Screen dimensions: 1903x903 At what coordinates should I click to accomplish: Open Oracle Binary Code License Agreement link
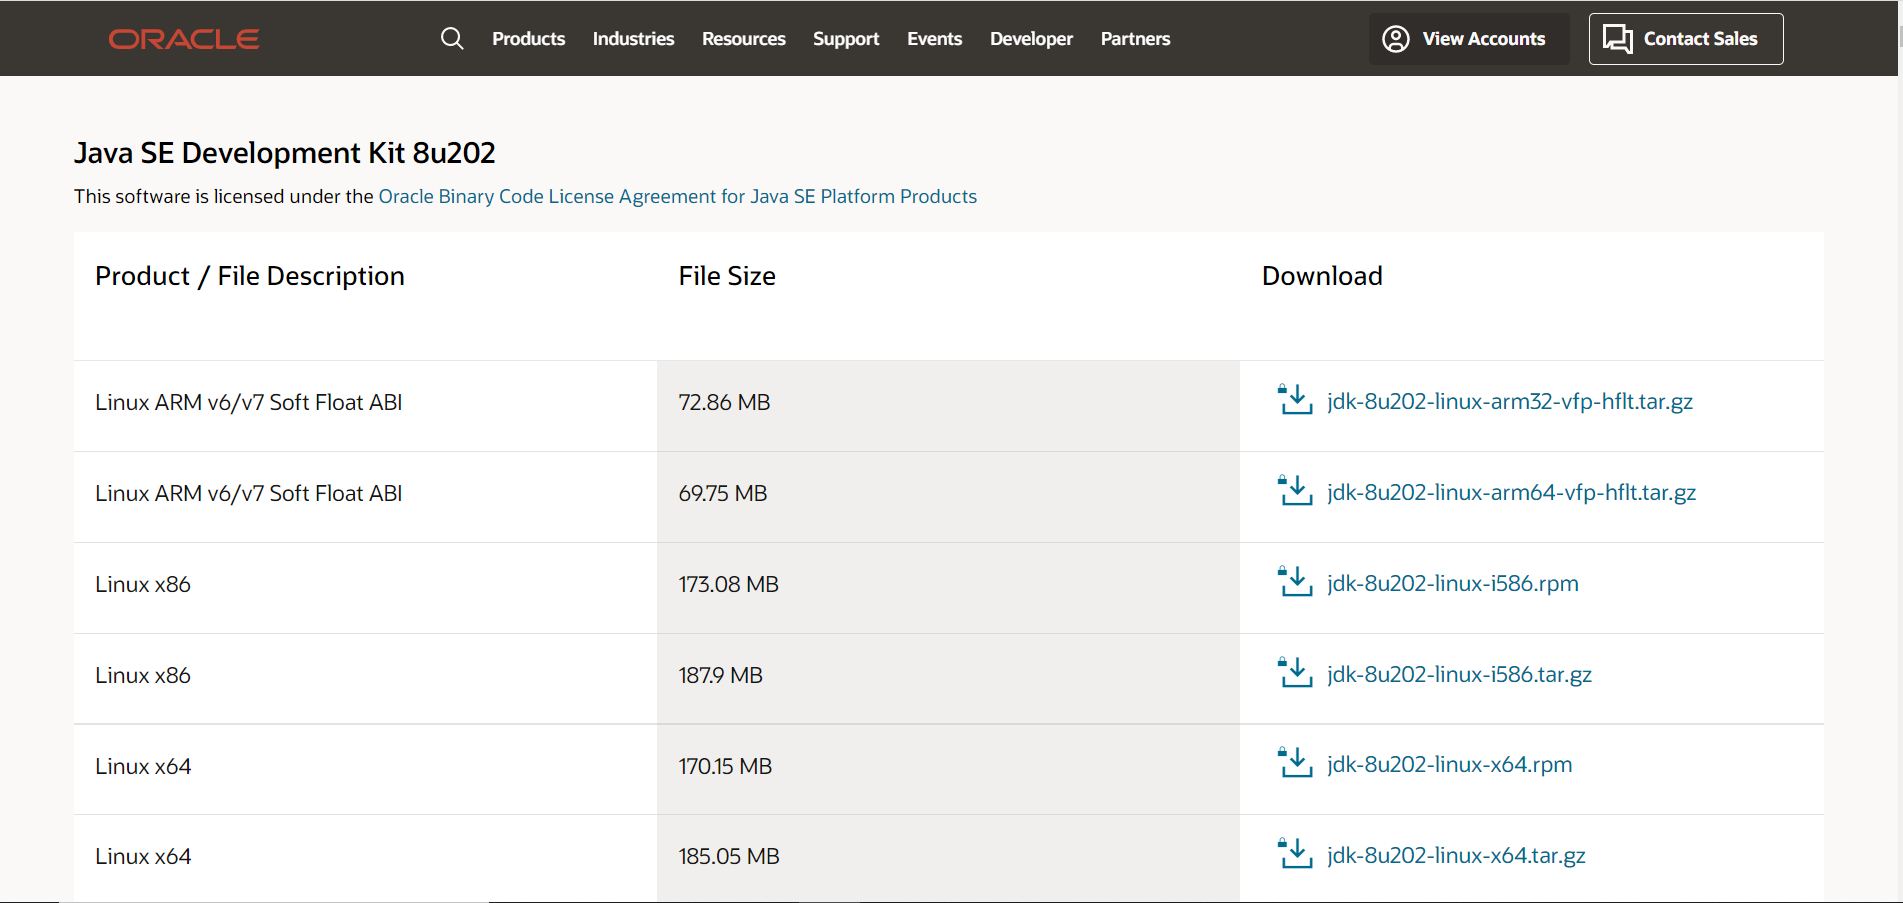(x=677, y=196)
